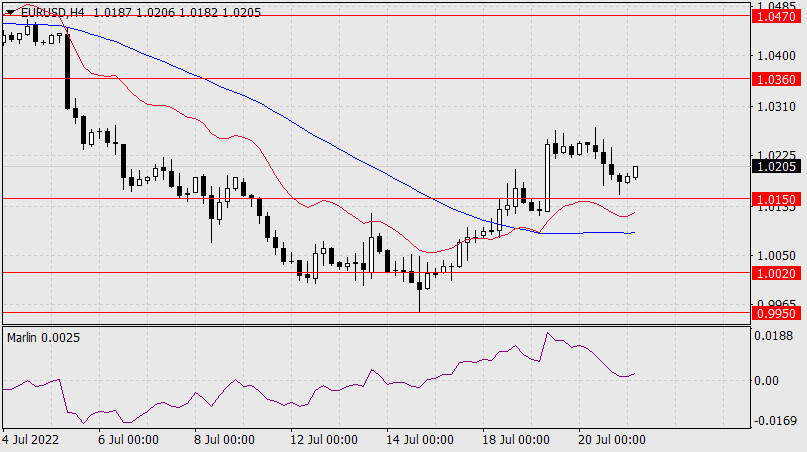
Task: Select the 1.0470 red price level label
Action: coord(777,16)
